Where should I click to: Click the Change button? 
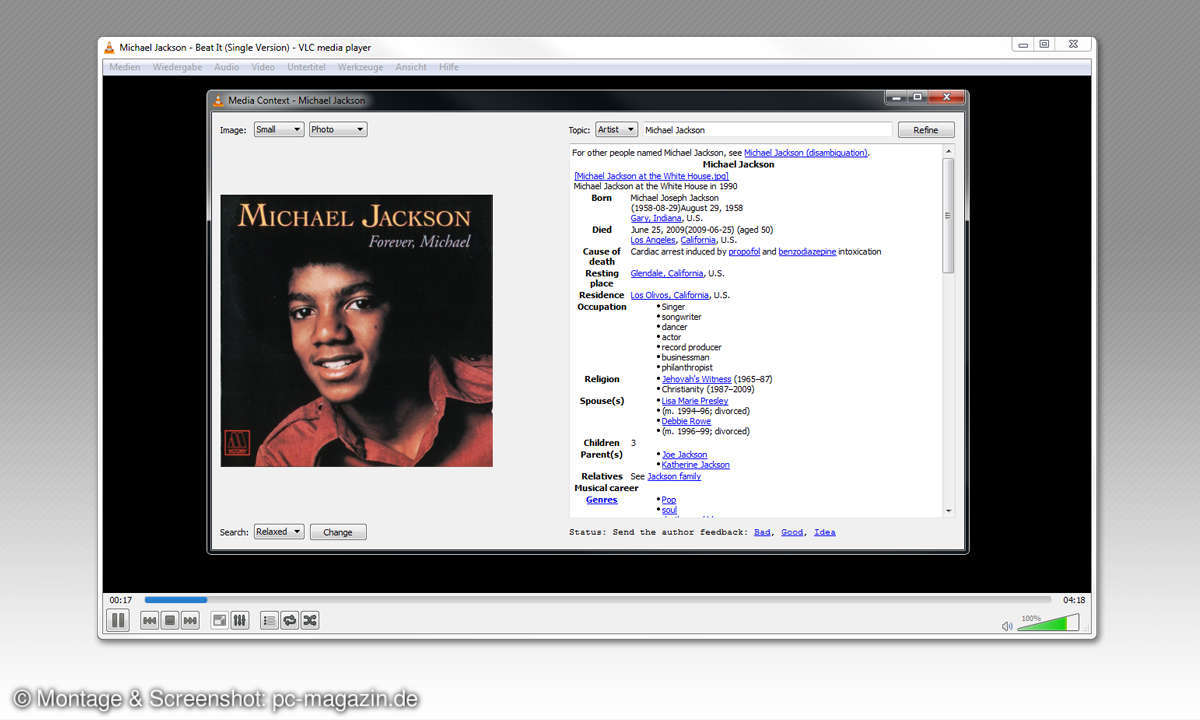(x=338, y=532)
